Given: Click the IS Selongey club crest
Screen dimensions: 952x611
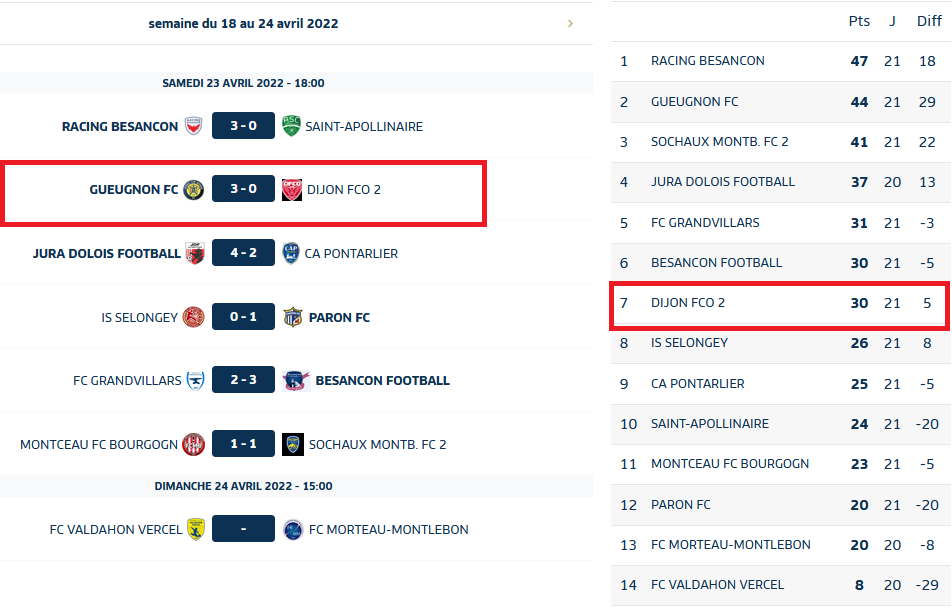Looking at the screenshot, I should tap(194, 317).
